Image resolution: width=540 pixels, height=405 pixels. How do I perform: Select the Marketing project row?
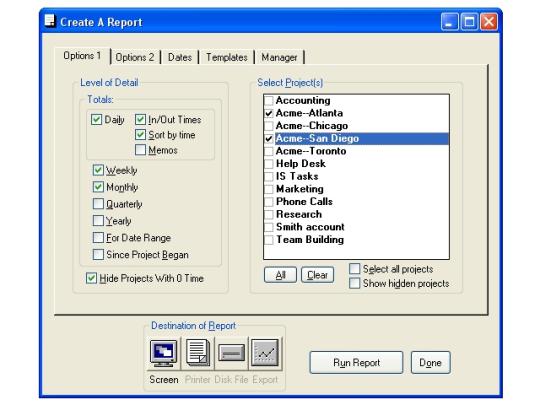point(356,189)
